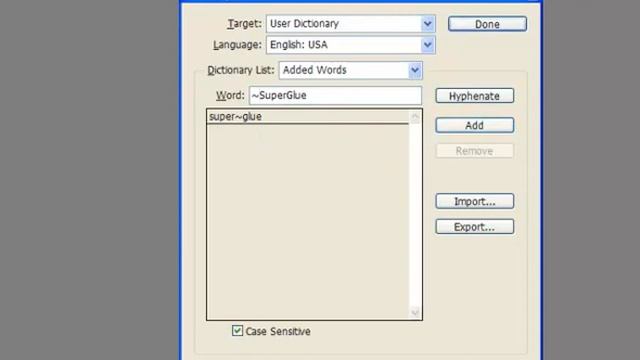Click the word list scrollbar down arrow
Viewport: 640px width, 360px height.
pos(415,313)
